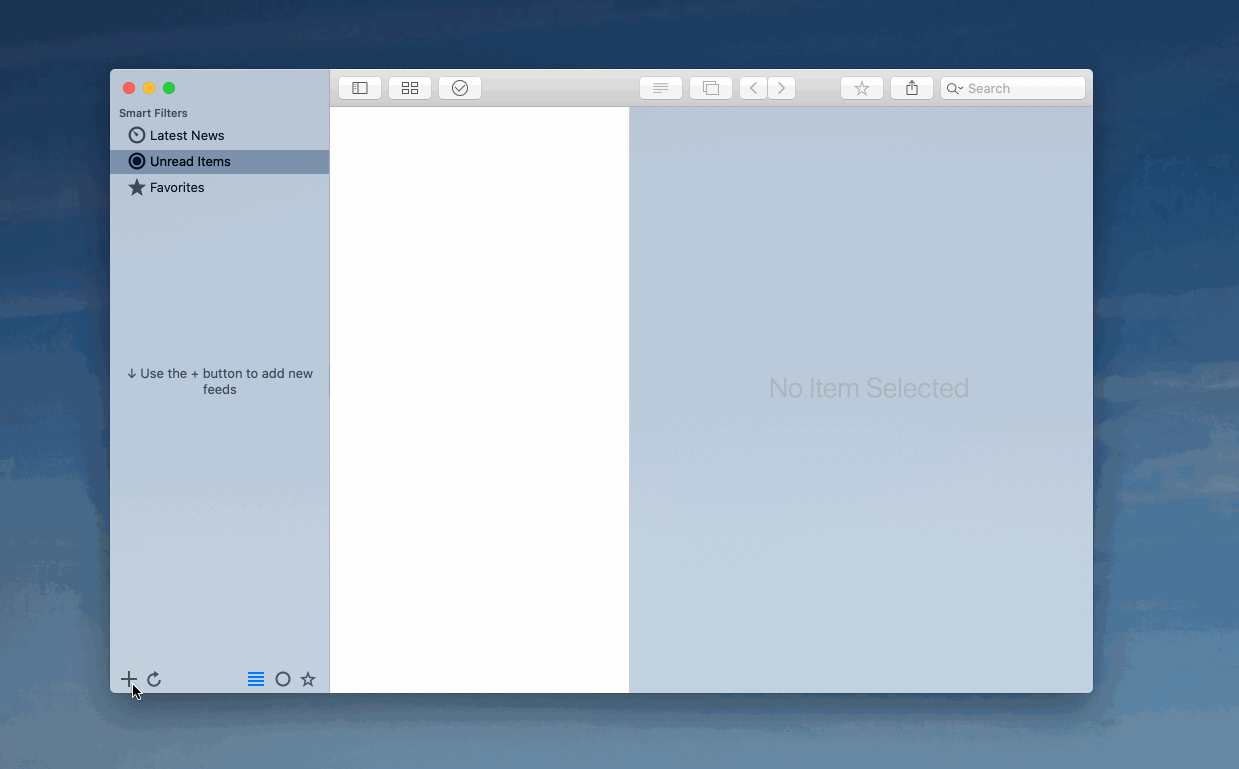Add a new feed with plus button
1239x769 pixels.
point(129,679)
